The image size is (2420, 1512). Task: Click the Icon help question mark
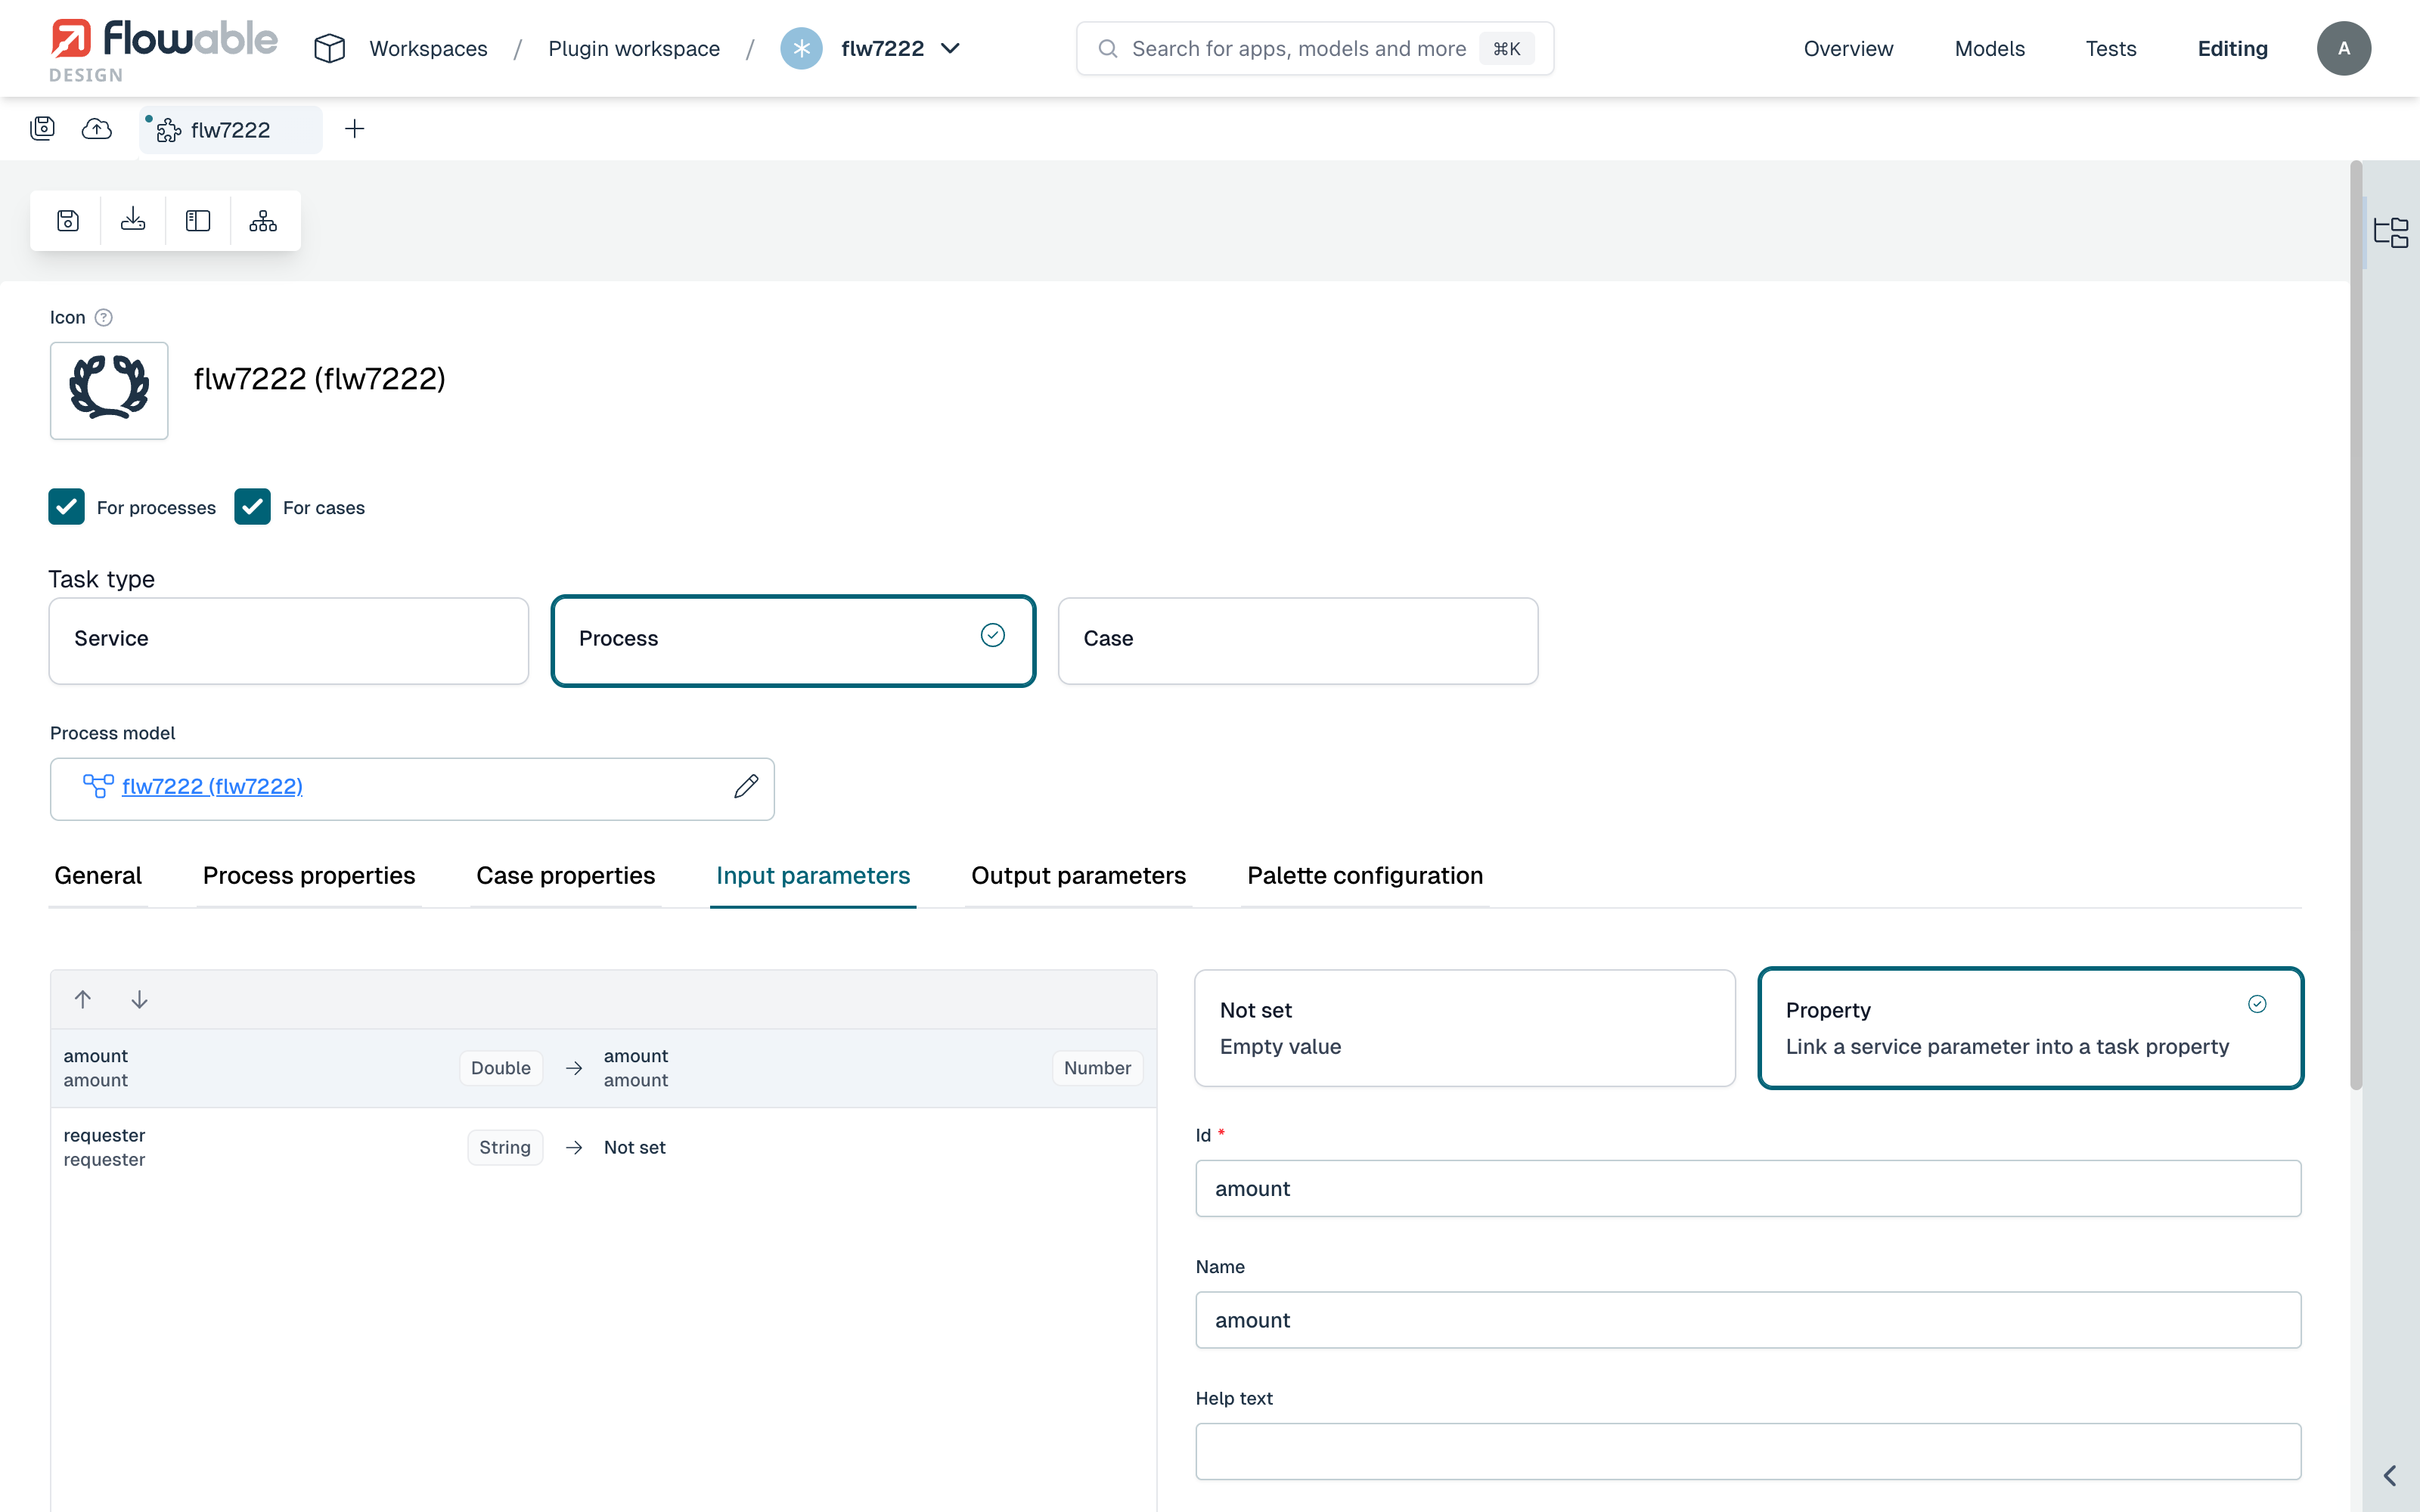click(103, 317)
